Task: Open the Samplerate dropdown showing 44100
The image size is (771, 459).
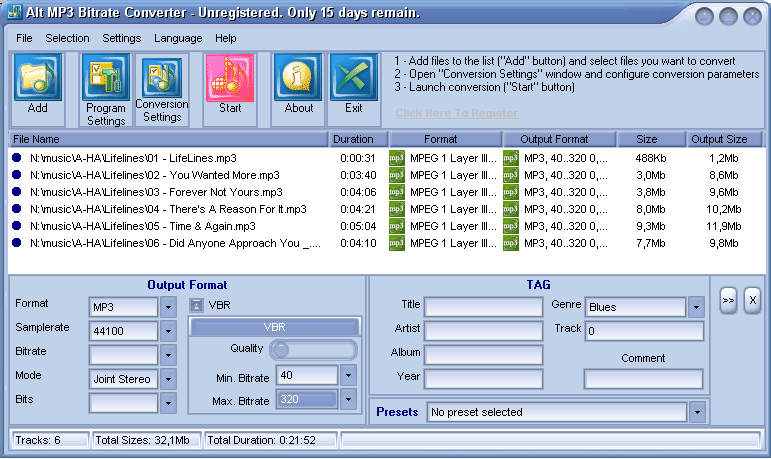Action: click(168, 330)
